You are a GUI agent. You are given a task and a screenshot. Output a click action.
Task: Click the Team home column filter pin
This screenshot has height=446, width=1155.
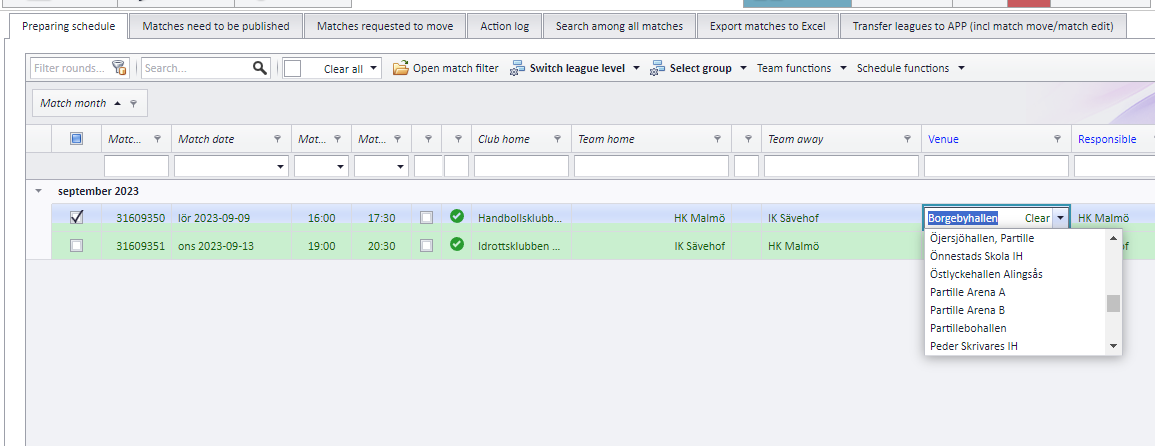click(x=717, y=139)
